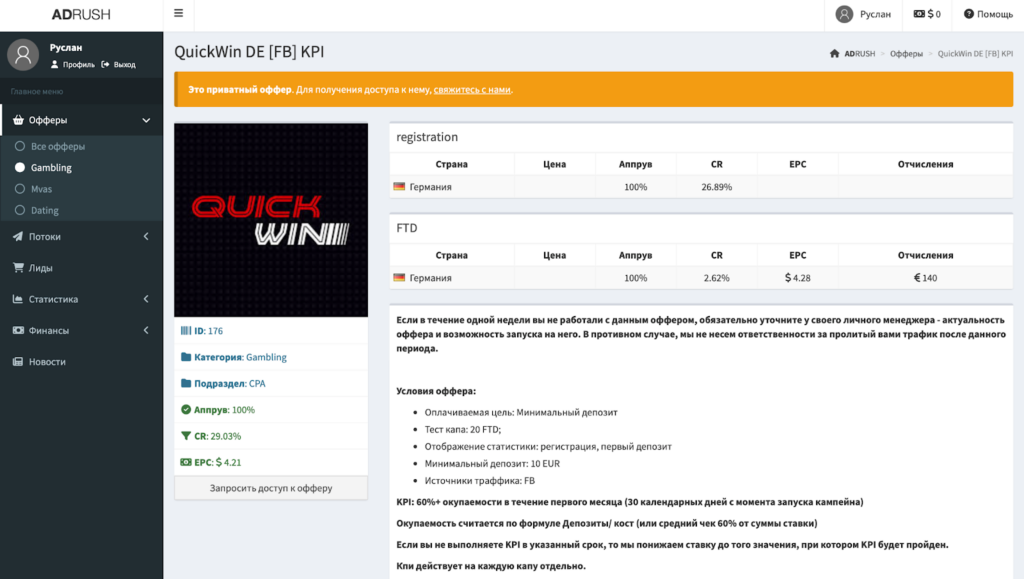This screenshot has height=579, width=1024.
Task: Click the barcode icon next to ID: 176
Action: (x=186, y=331)
